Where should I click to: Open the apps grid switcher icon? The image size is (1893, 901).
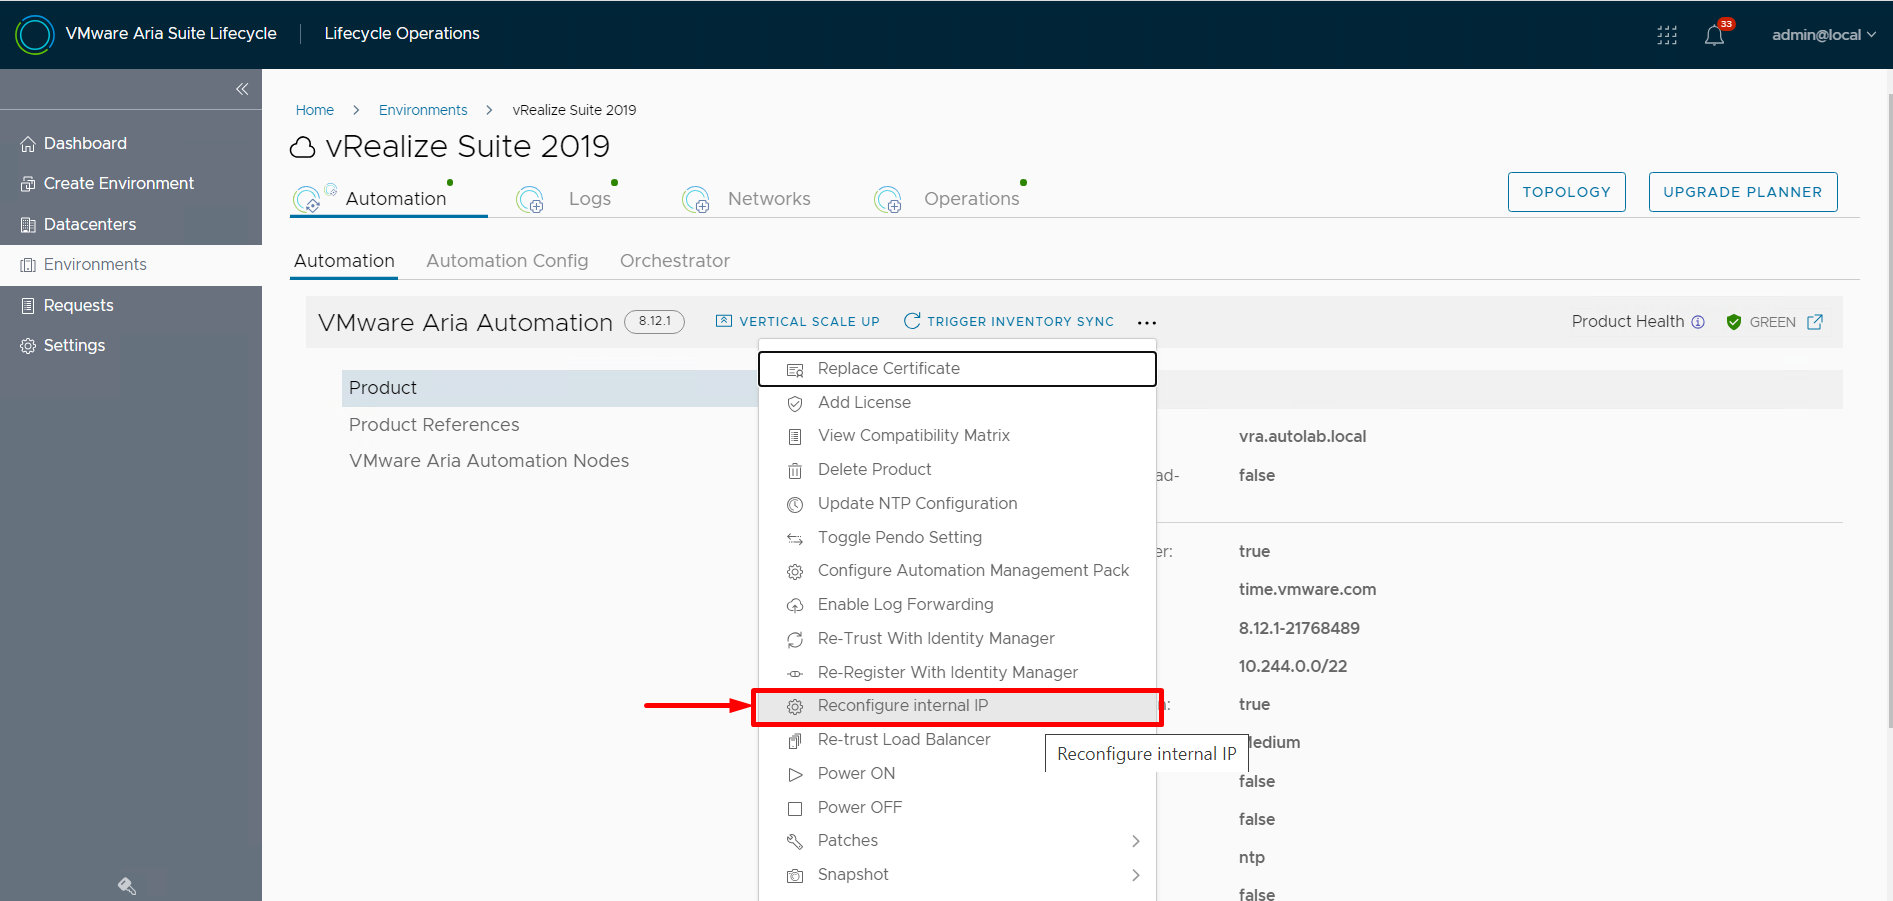tap(1667, 35)
